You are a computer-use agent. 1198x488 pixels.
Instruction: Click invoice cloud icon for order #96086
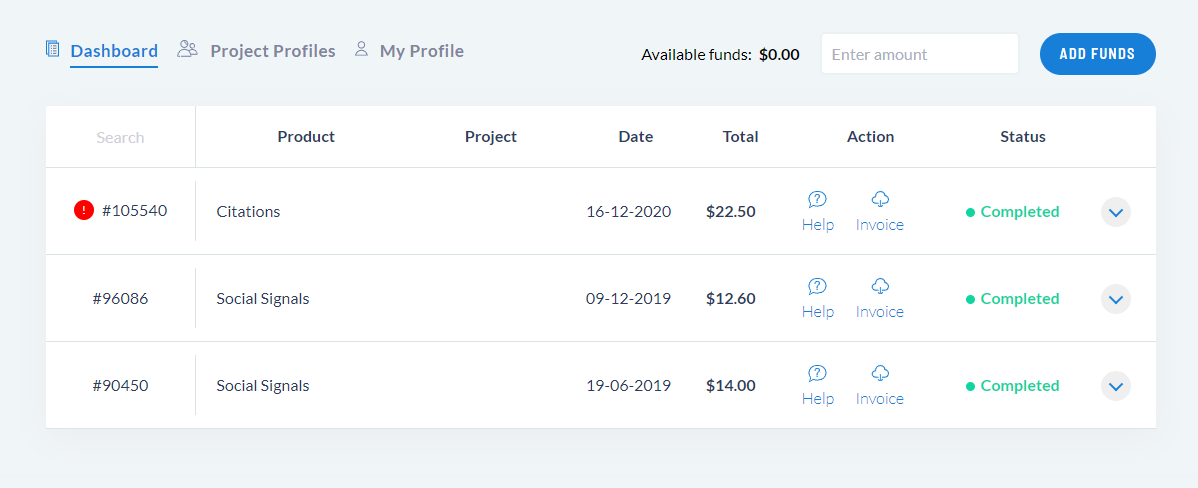[880, 286]
